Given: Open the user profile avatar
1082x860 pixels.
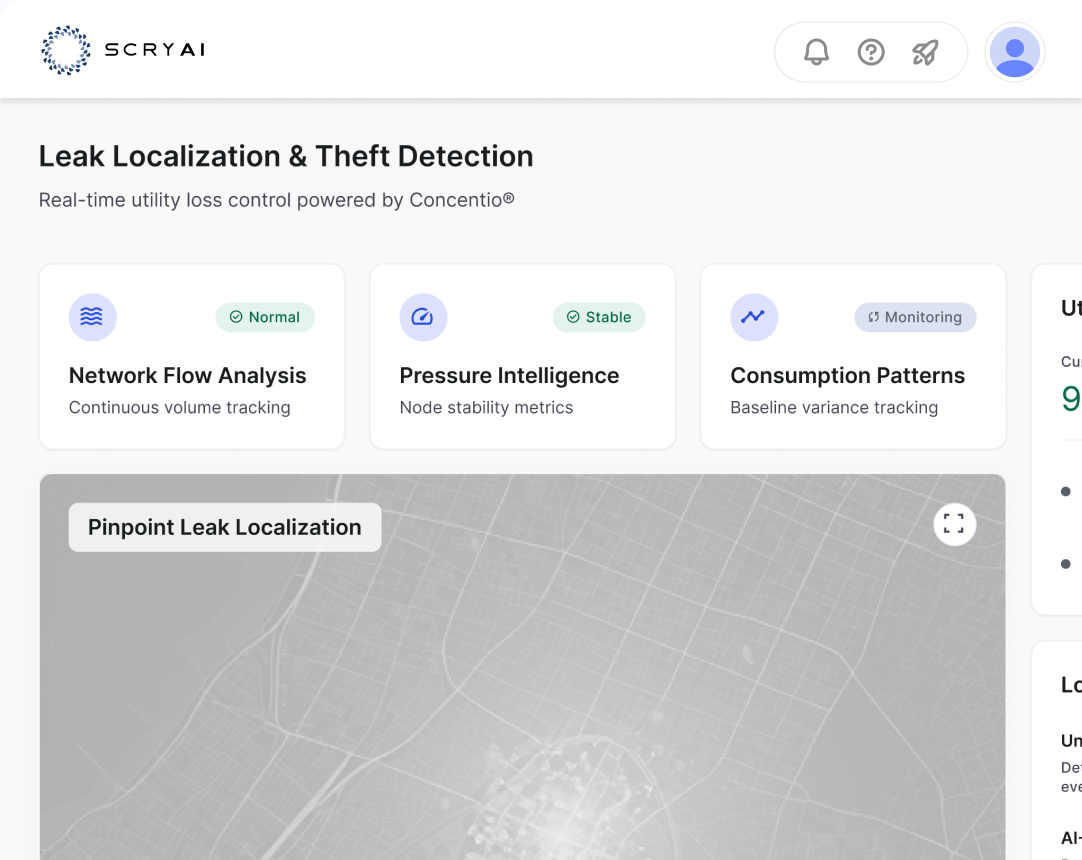Looking at the screenshot, I should [1014, 52].
